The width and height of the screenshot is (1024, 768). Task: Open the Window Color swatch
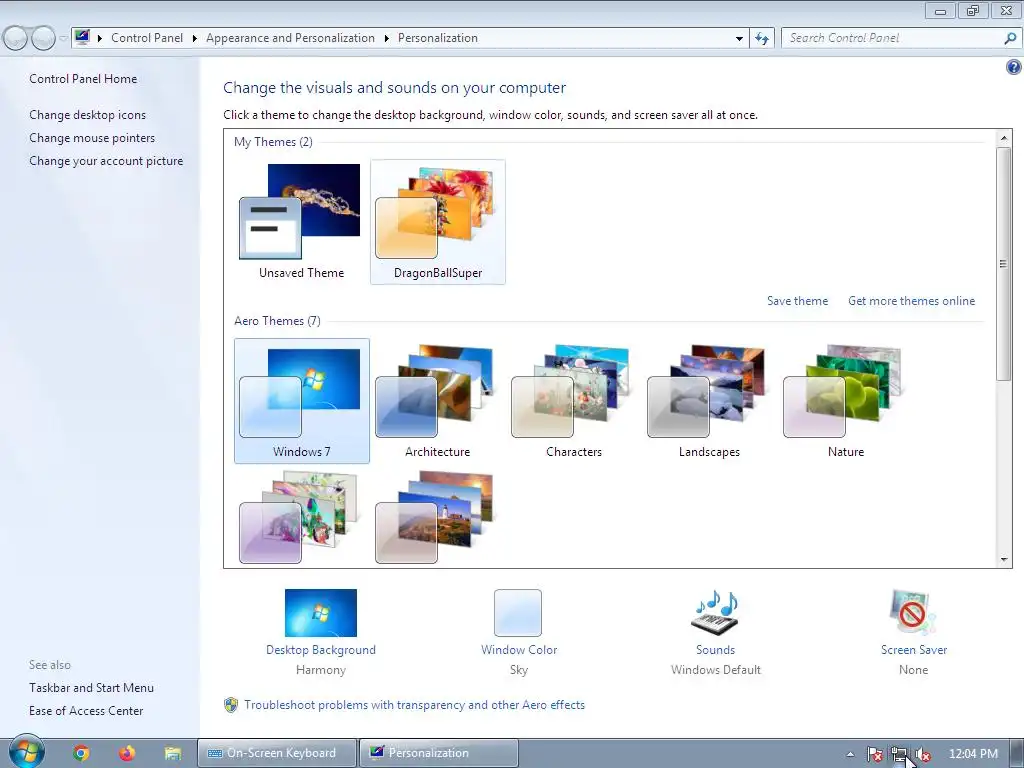coord(518,613)
